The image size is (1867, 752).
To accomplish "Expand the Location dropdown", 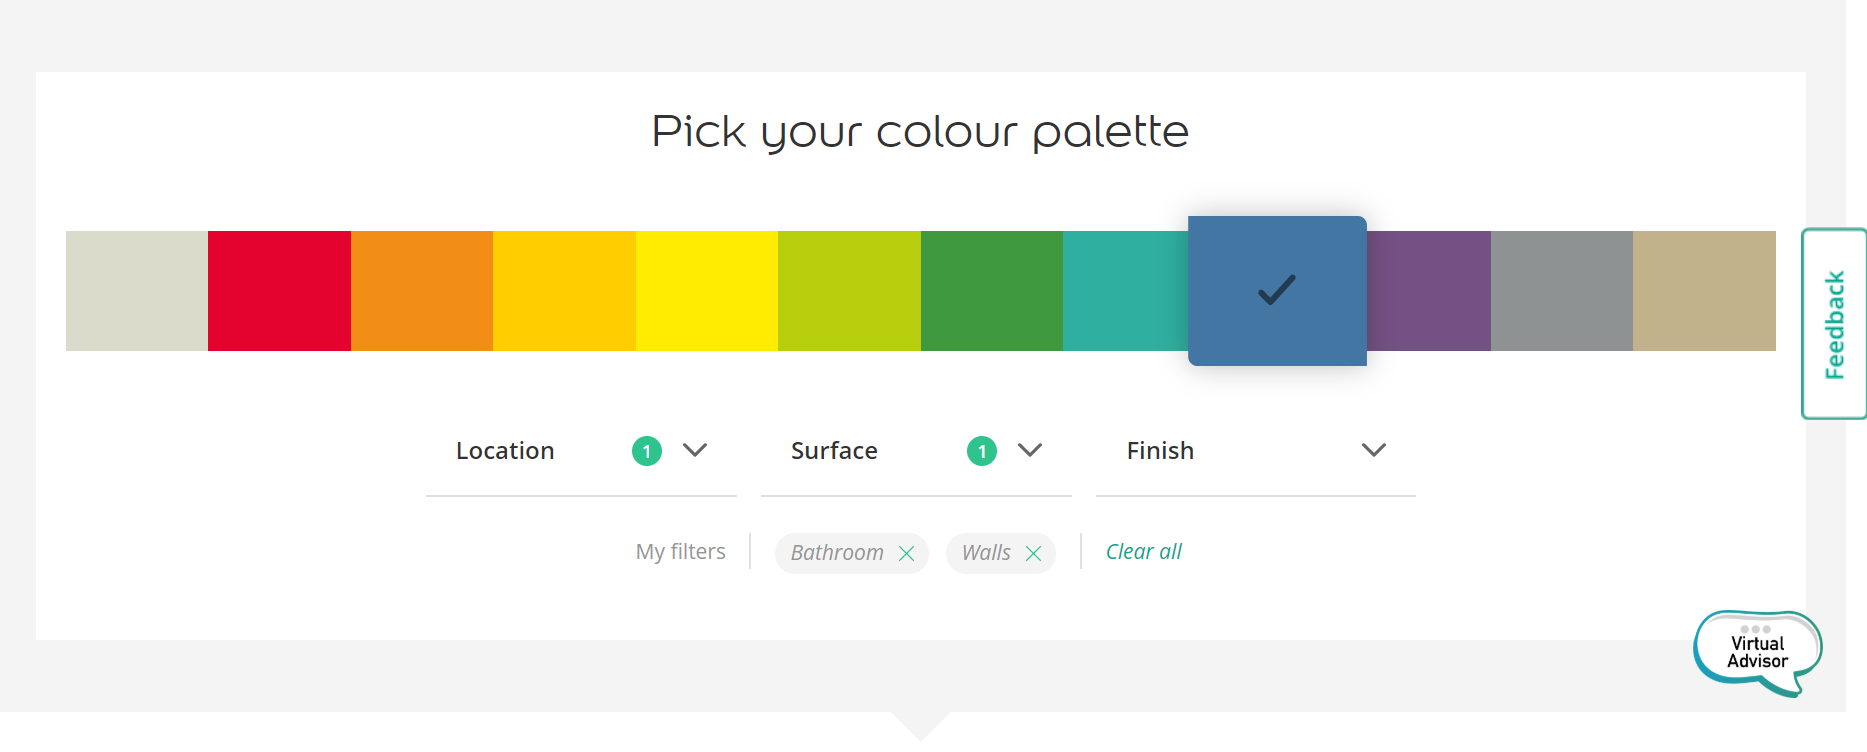I will pos(695,450).
